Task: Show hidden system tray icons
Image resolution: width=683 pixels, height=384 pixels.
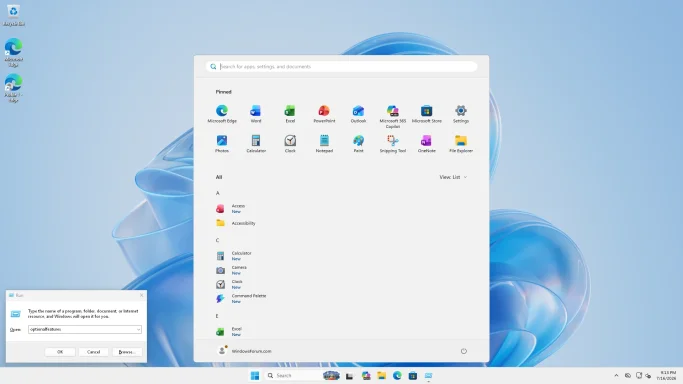Action: [616, 375]
